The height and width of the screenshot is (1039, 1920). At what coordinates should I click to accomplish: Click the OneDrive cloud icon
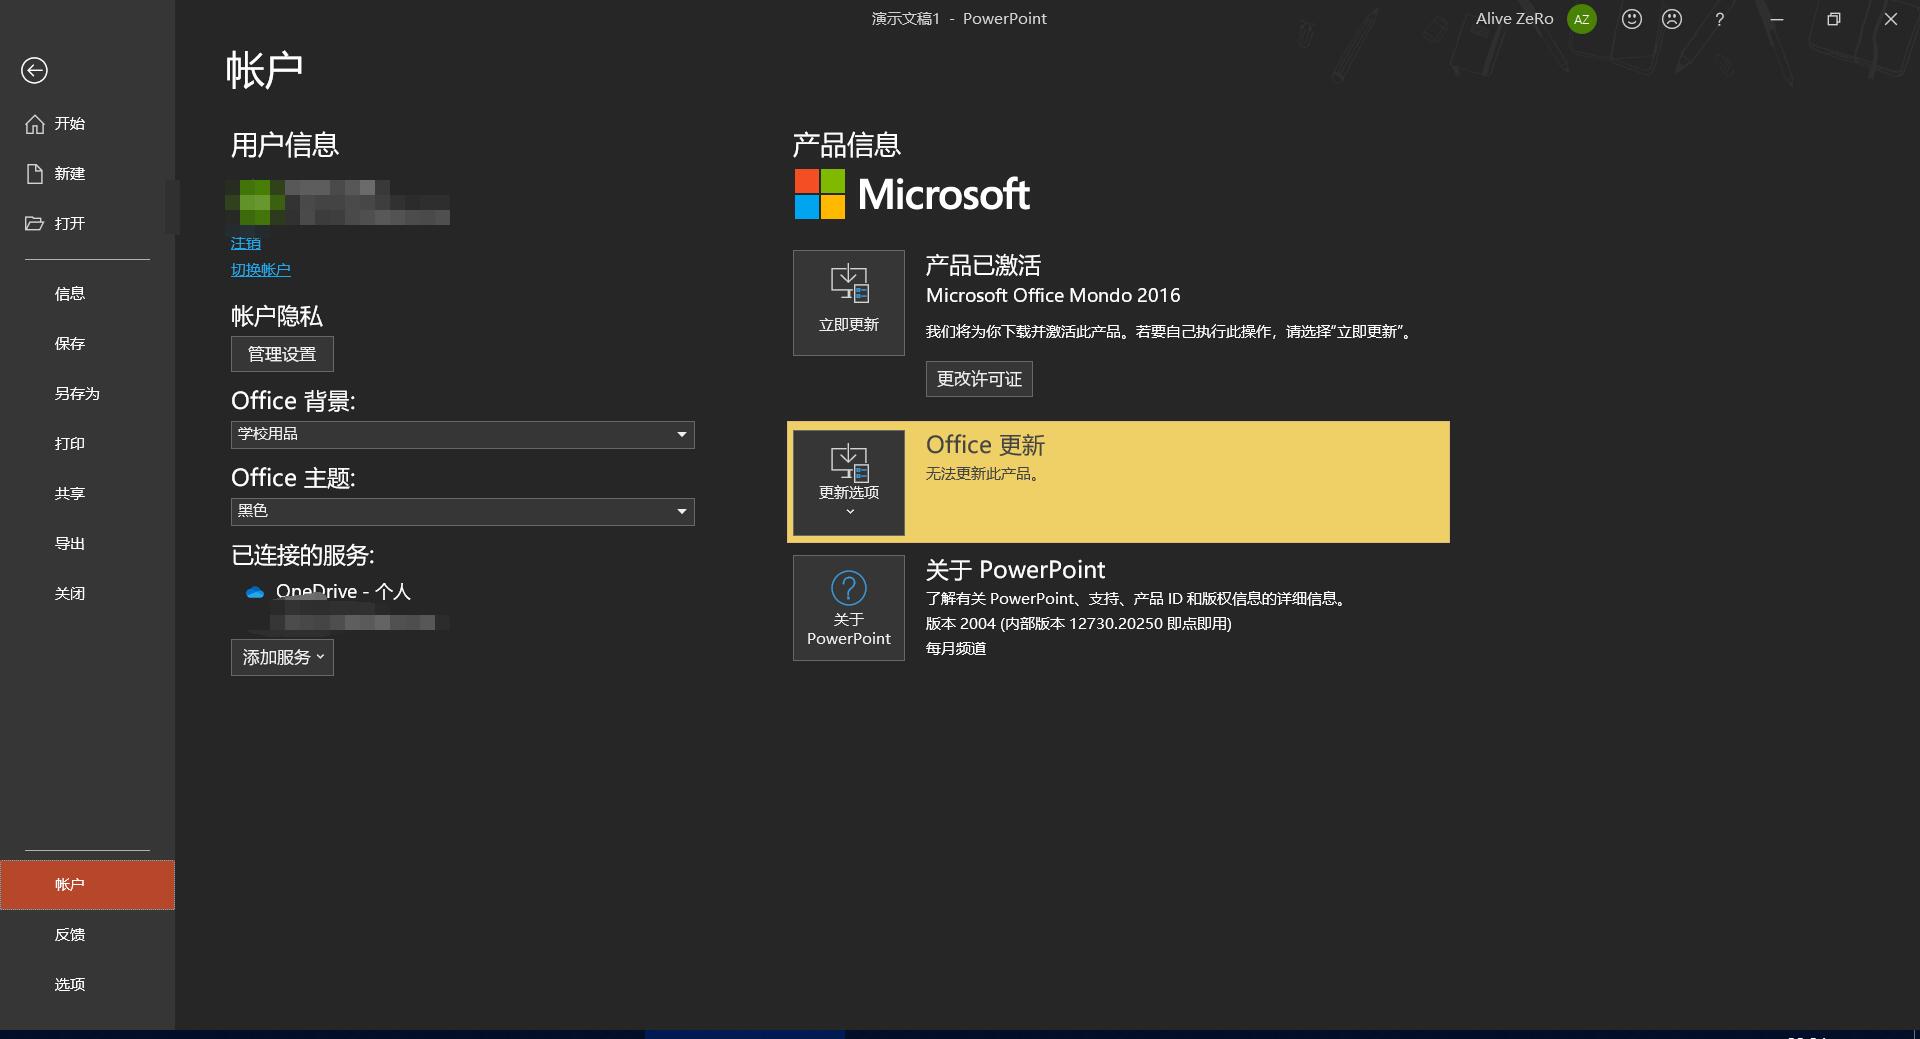click(x=255, y=592)
